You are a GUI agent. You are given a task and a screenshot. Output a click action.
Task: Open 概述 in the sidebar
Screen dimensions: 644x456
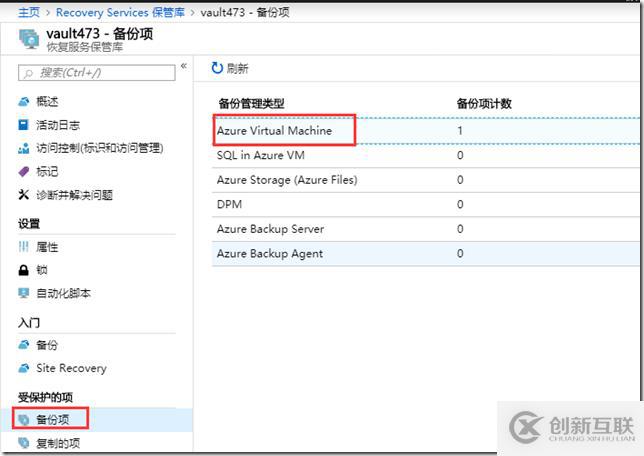tap(47, 101)
